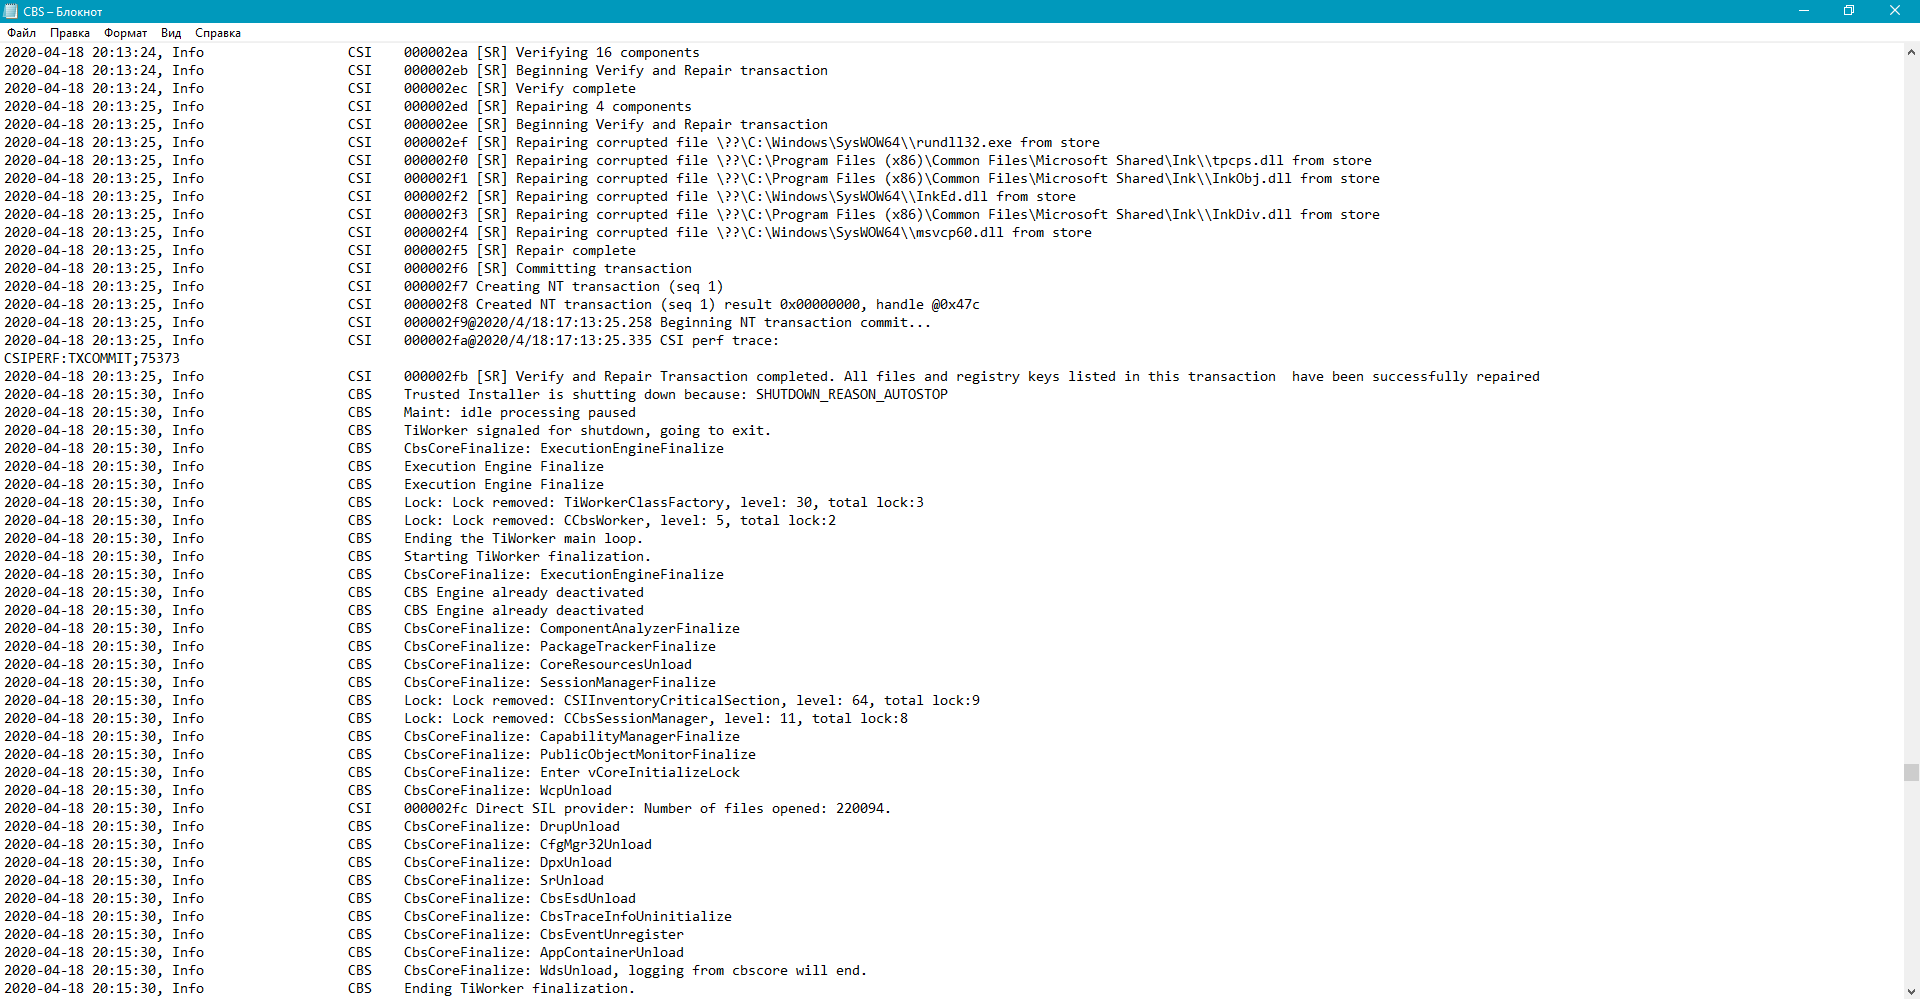Screen dimensions: 1920x999
Task: Click 'SHUTDOWN_REASON_AUTOSTOP' text
Action: click(x=851, y=395)
